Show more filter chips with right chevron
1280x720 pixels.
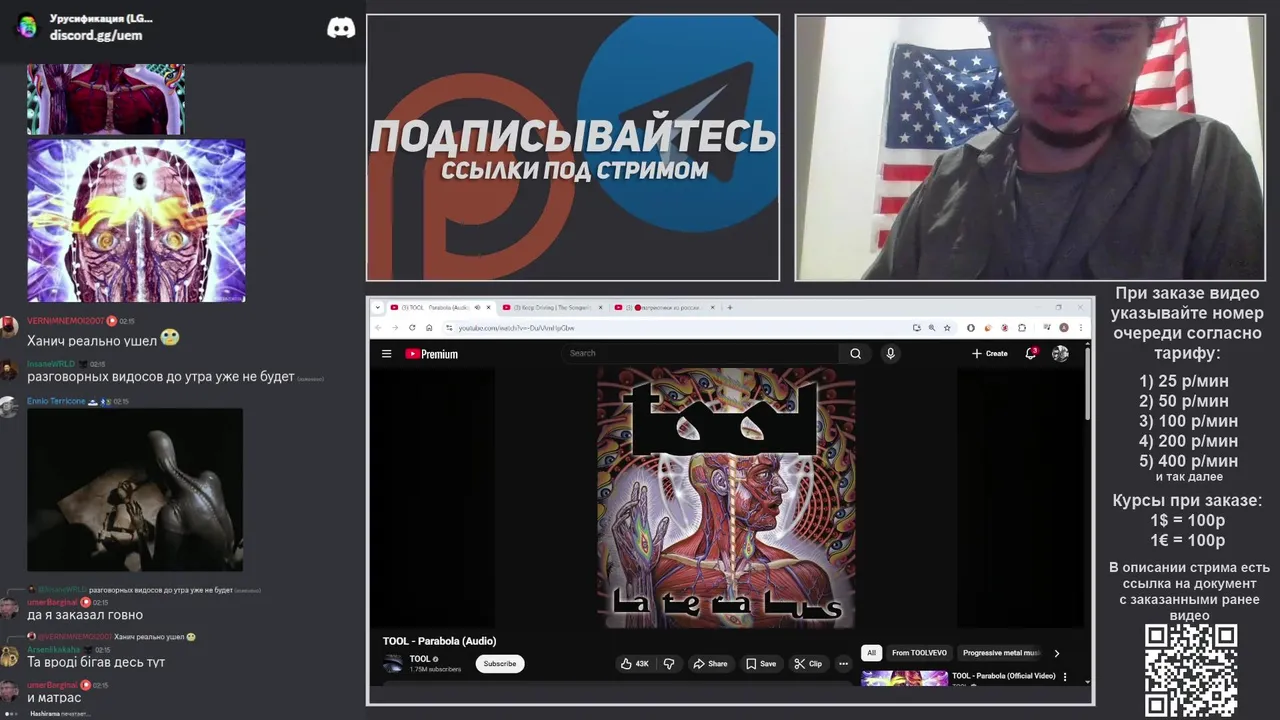tap(1057, 653)
